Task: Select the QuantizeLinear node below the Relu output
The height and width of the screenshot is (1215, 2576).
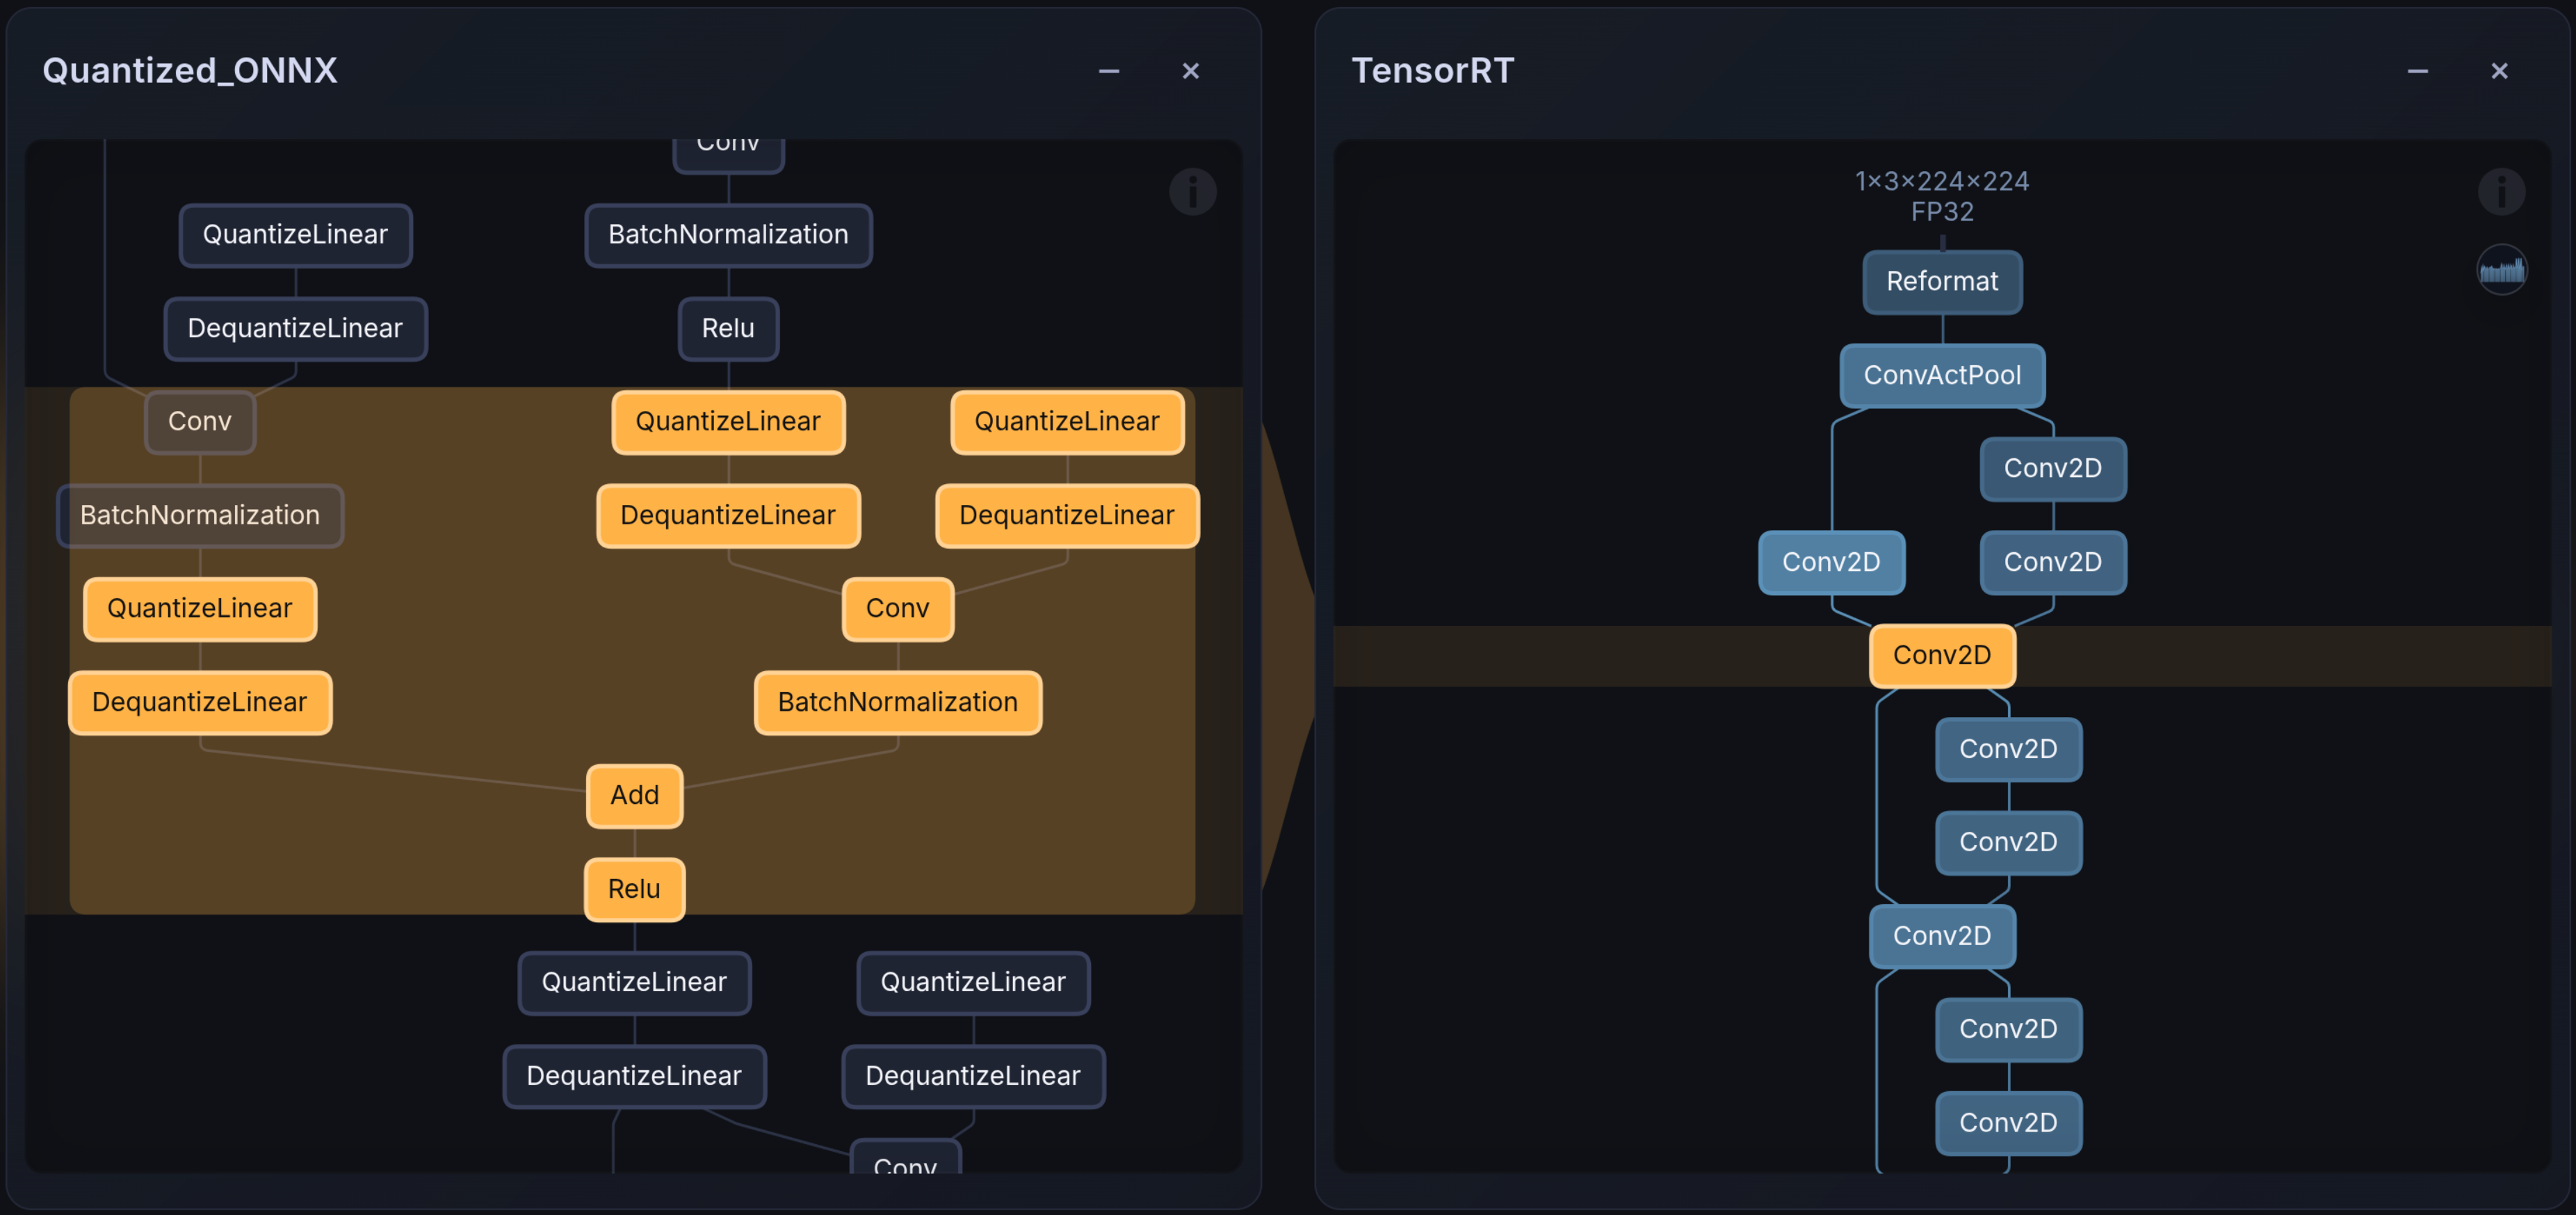Action: (634, 983)
